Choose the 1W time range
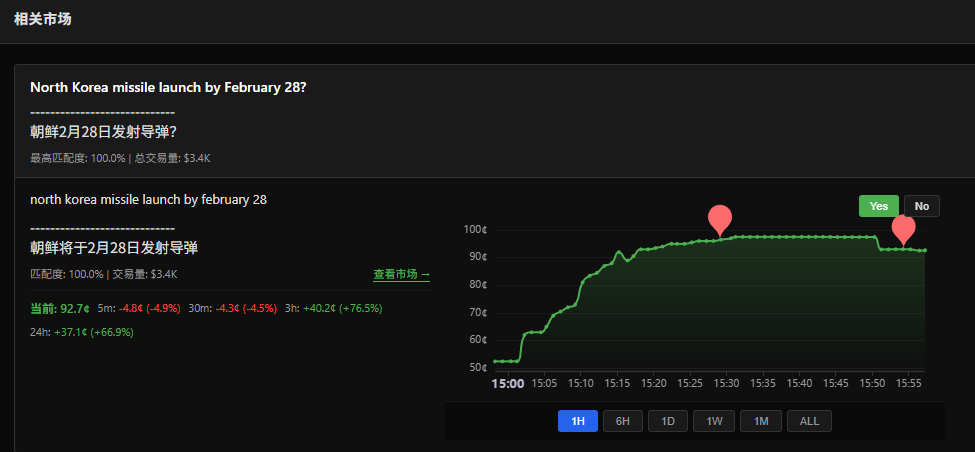The width and height of the screenshot is (975, 452). coord(714,421)
